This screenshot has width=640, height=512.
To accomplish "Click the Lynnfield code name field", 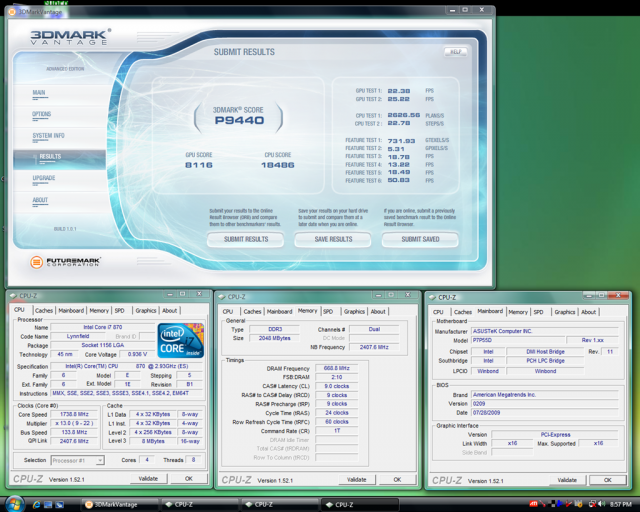I will coord(78,336).
